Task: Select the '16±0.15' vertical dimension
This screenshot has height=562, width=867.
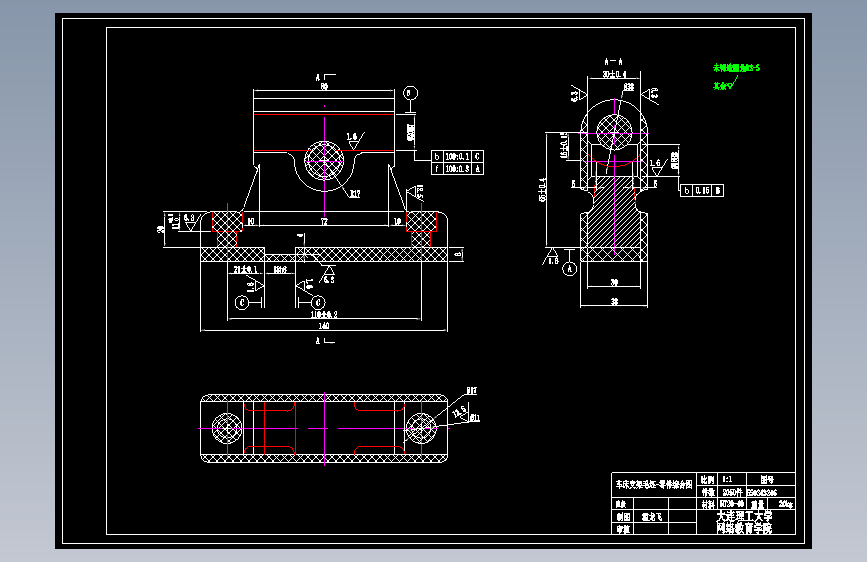Action: point(564,145)
